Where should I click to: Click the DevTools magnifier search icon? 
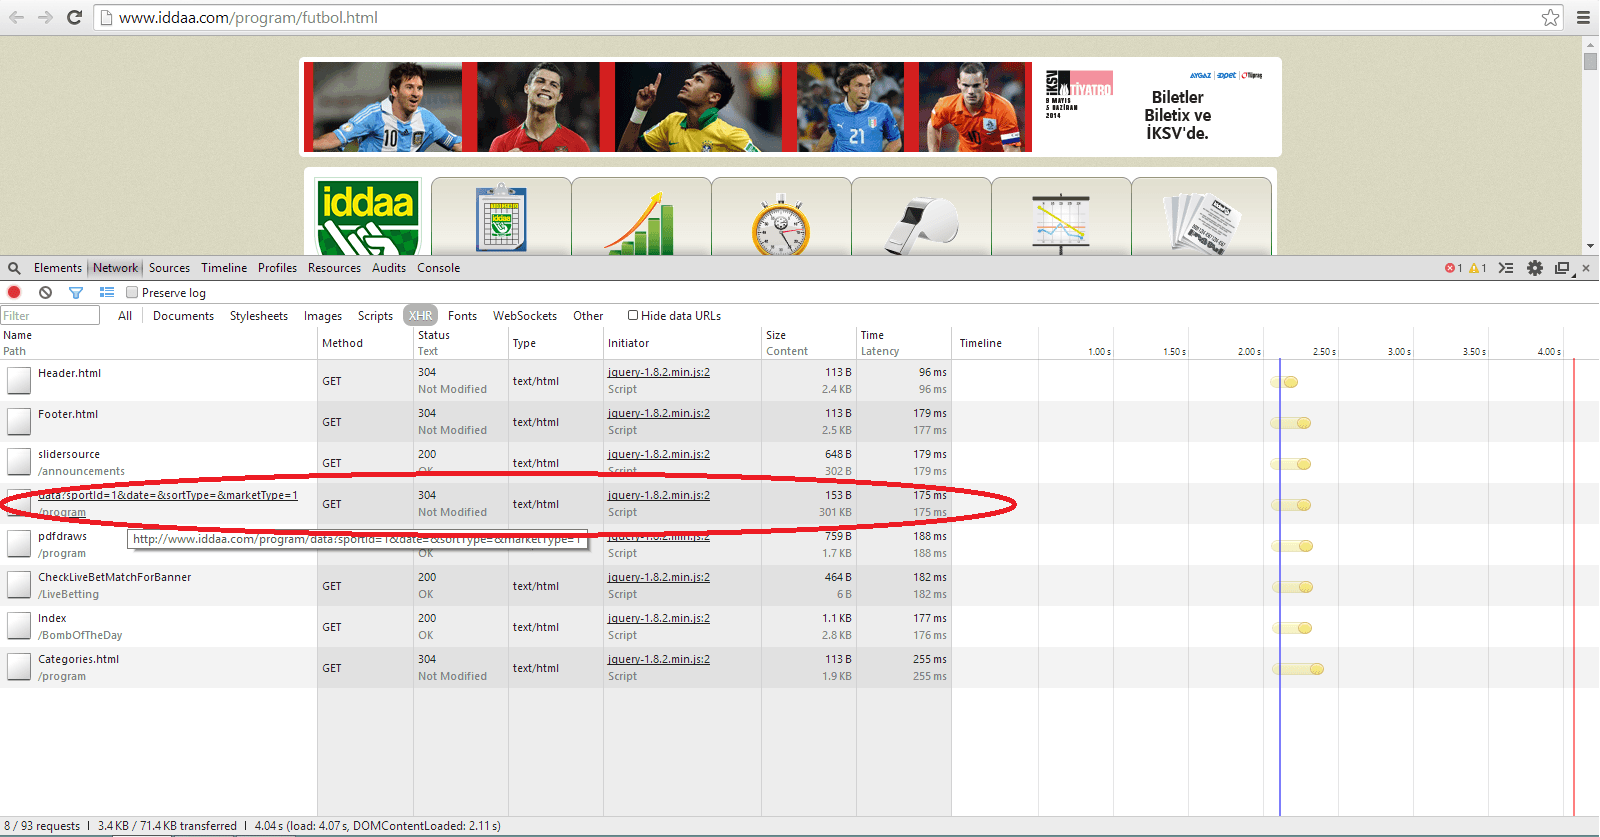click(x=14, y=268)
